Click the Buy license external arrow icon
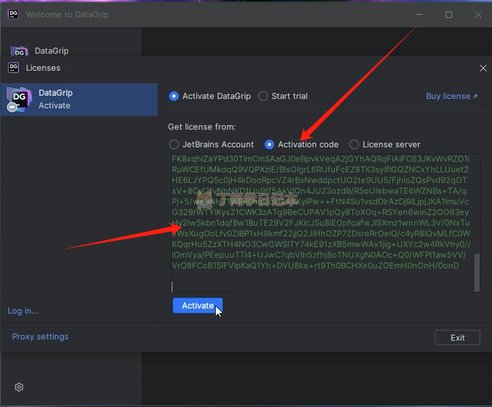This screenshot has width=492, height=407. click(x=475, y=96)
